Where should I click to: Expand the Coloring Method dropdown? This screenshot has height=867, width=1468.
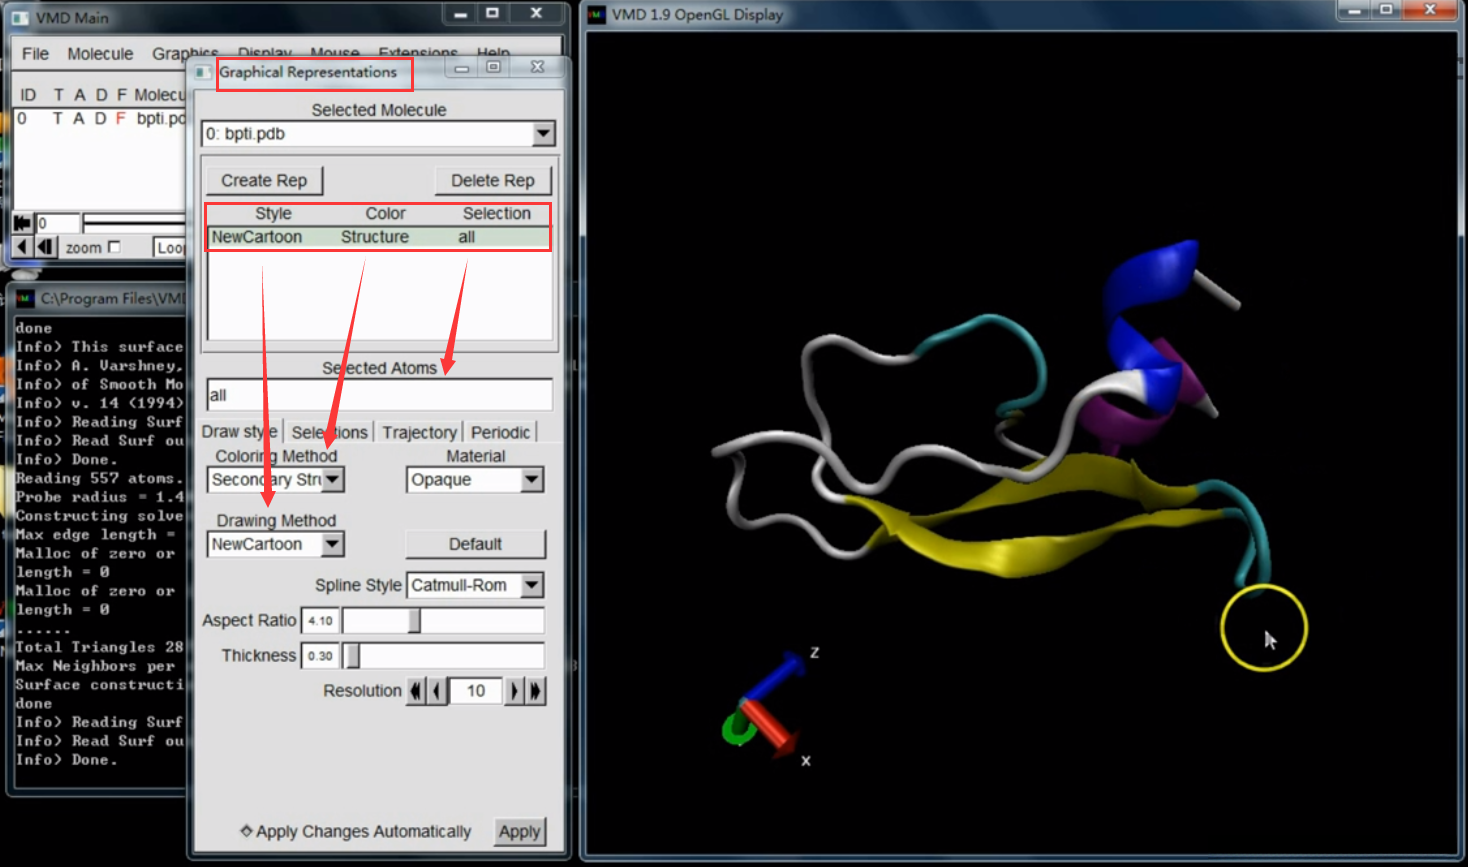333,480
